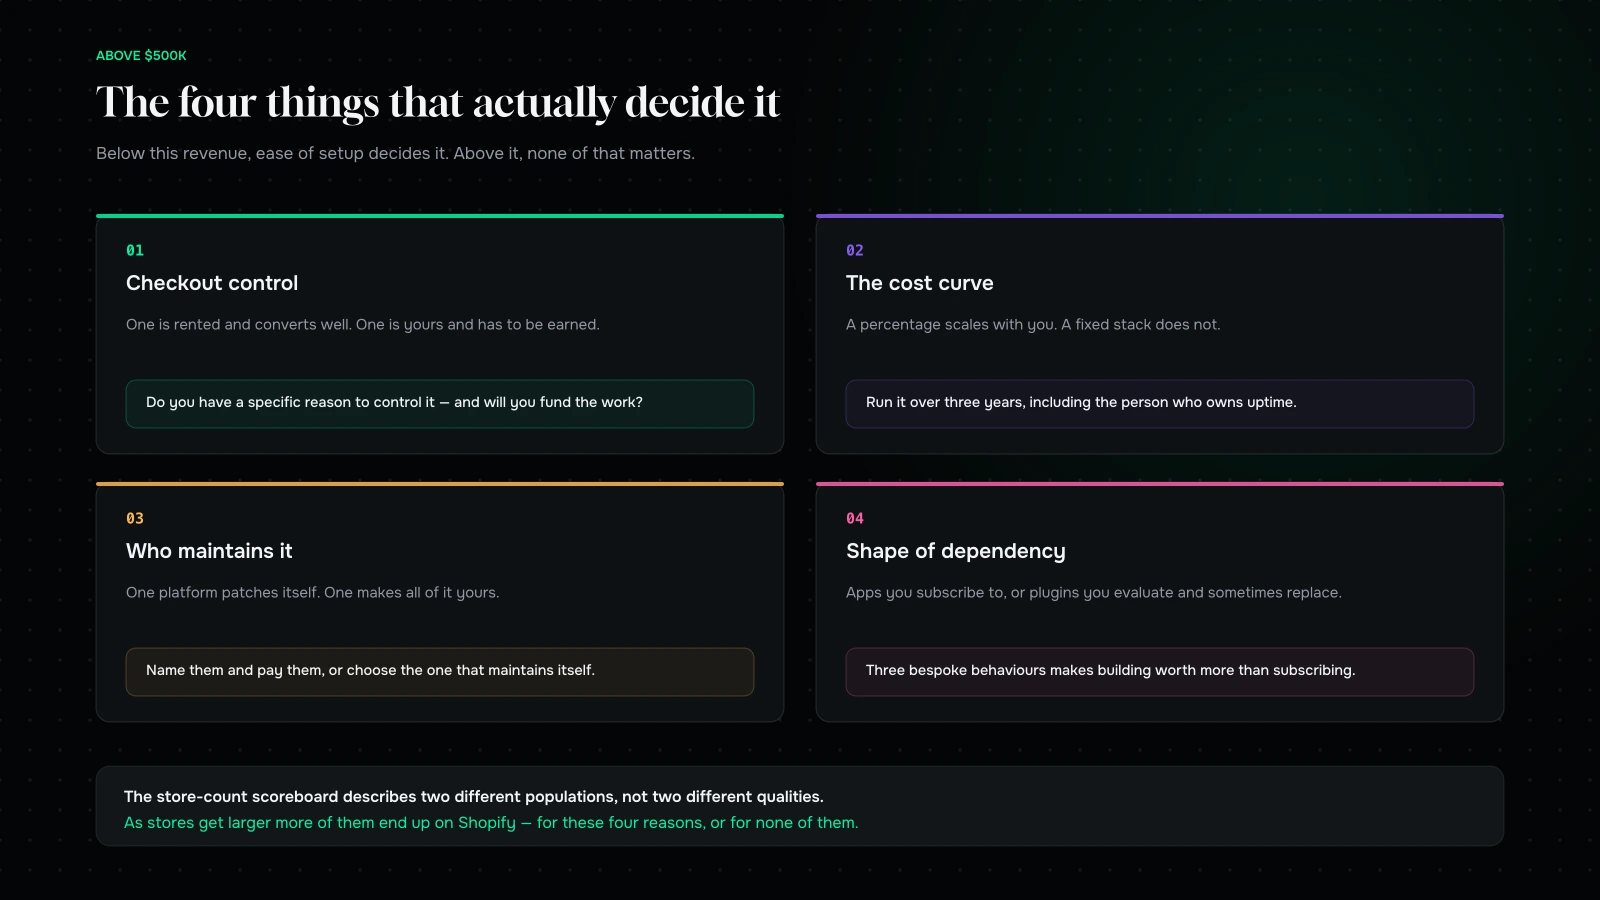
Task: Select the 'Three bespoke behaviours' callout box
Action: point(1160,672)
